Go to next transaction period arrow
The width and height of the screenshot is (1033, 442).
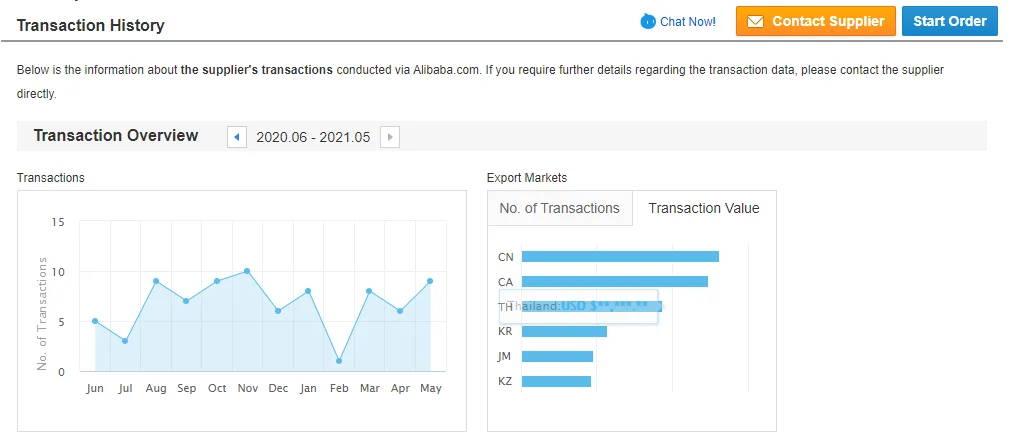[x=390, y=137]
